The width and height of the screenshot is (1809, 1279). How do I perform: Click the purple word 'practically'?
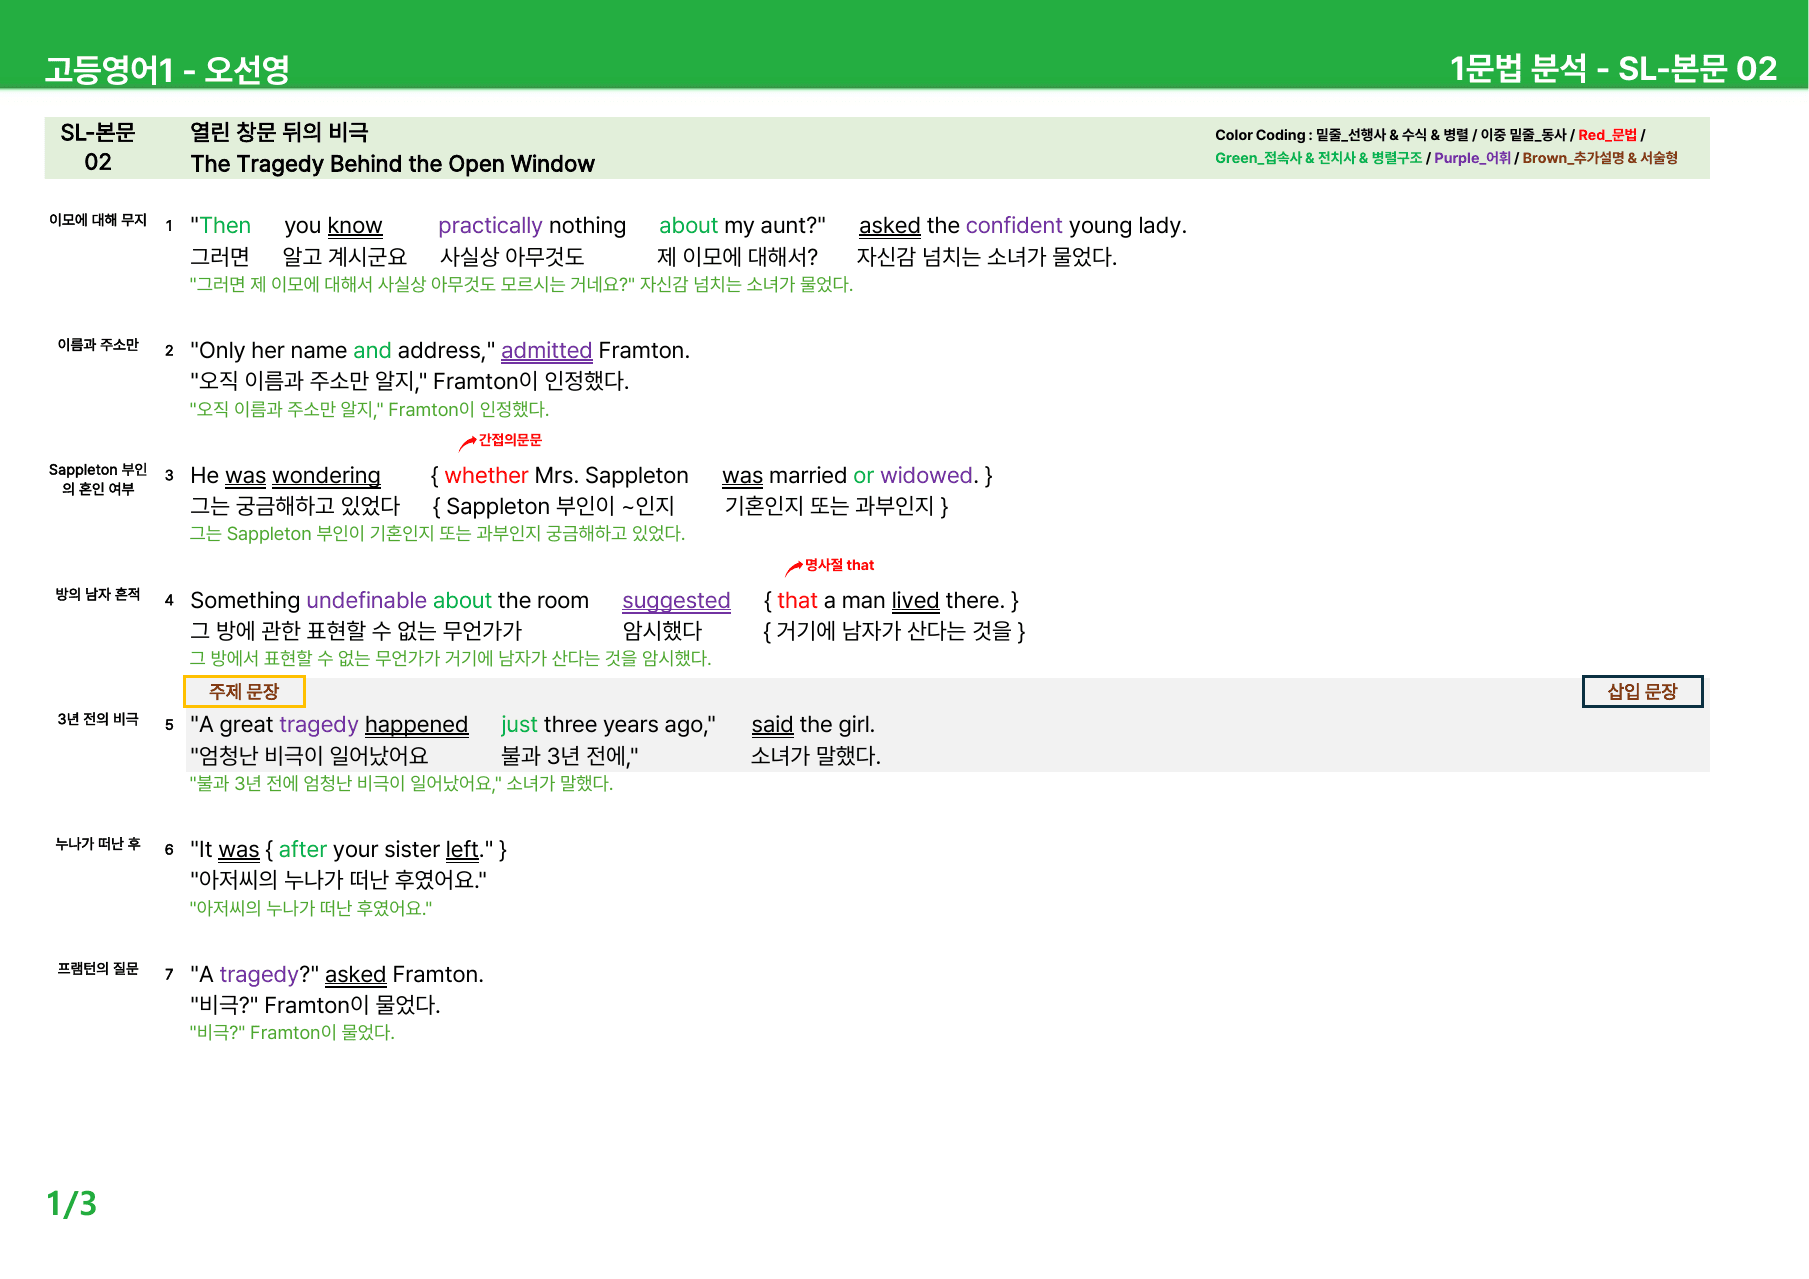[490, 226]
